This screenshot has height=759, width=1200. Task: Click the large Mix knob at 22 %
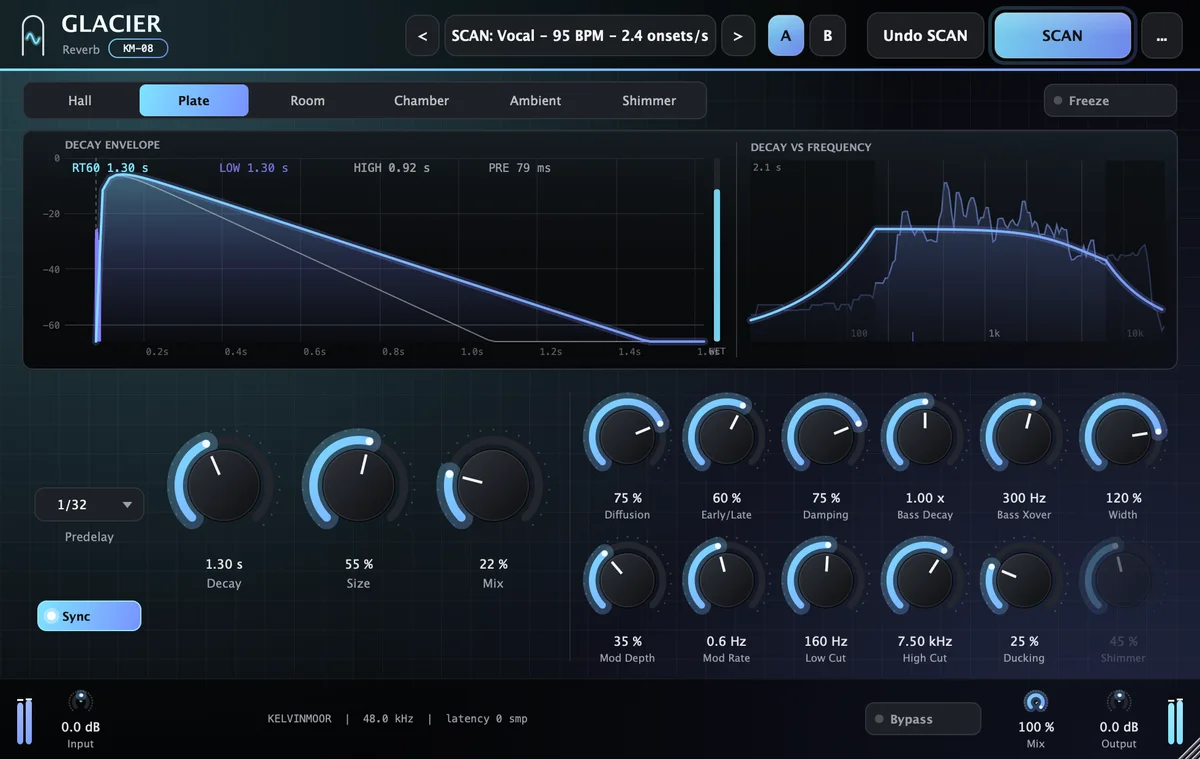pyautogui.click(x=492, y=485)
